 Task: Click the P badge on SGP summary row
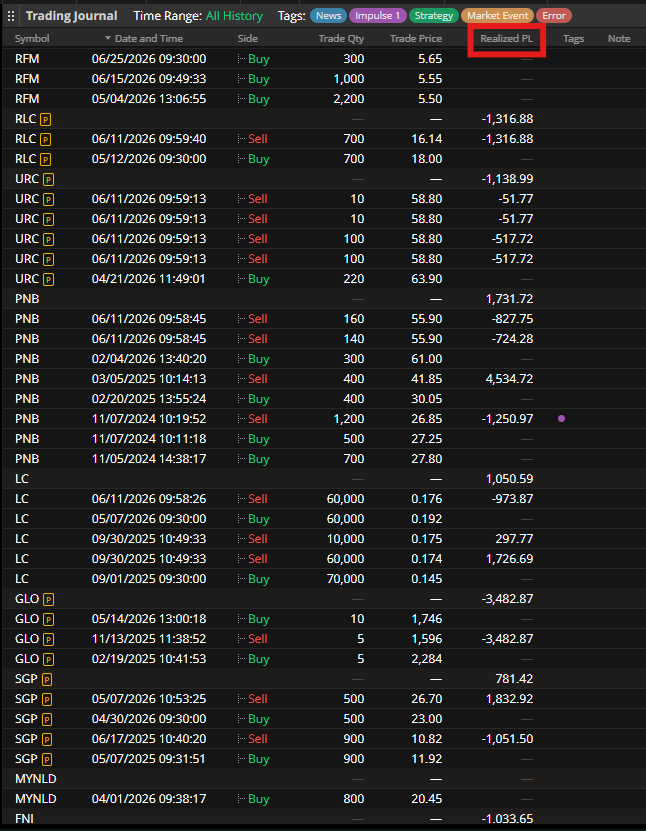[x=47, y=679]
